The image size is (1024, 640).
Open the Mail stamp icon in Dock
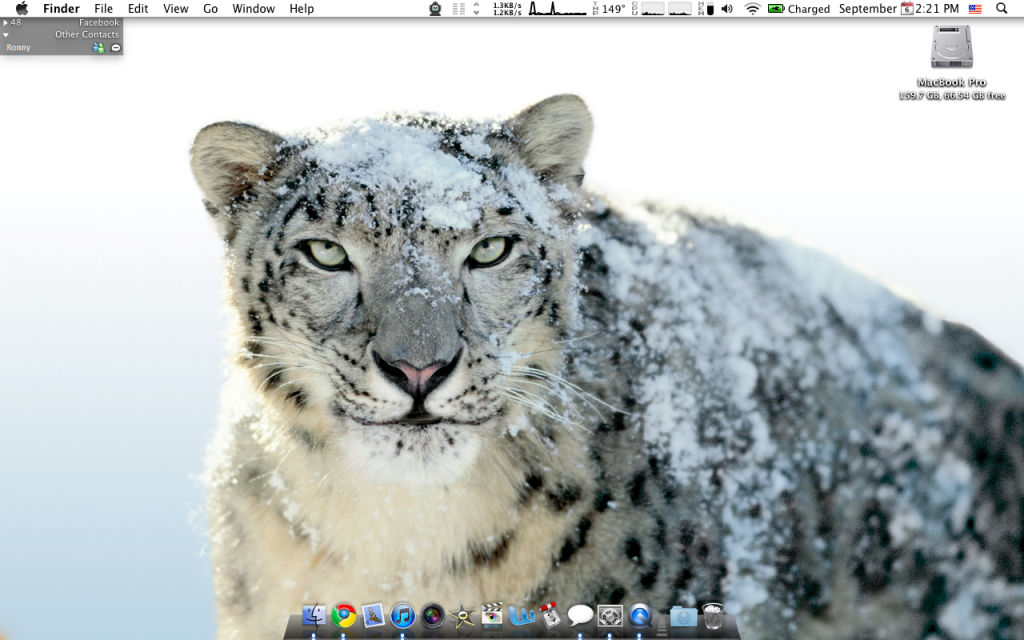[x=373, y=615]
